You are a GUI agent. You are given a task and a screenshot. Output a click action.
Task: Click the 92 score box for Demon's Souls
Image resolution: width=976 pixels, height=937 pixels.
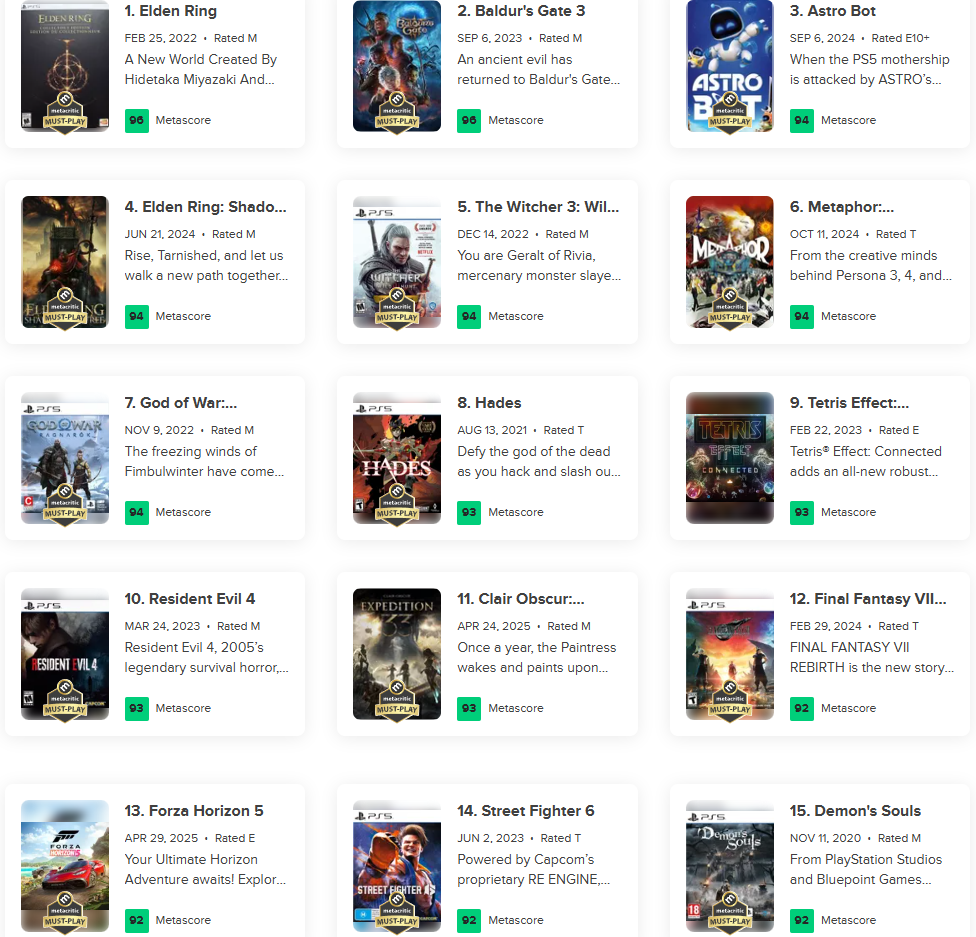(802, 920)
